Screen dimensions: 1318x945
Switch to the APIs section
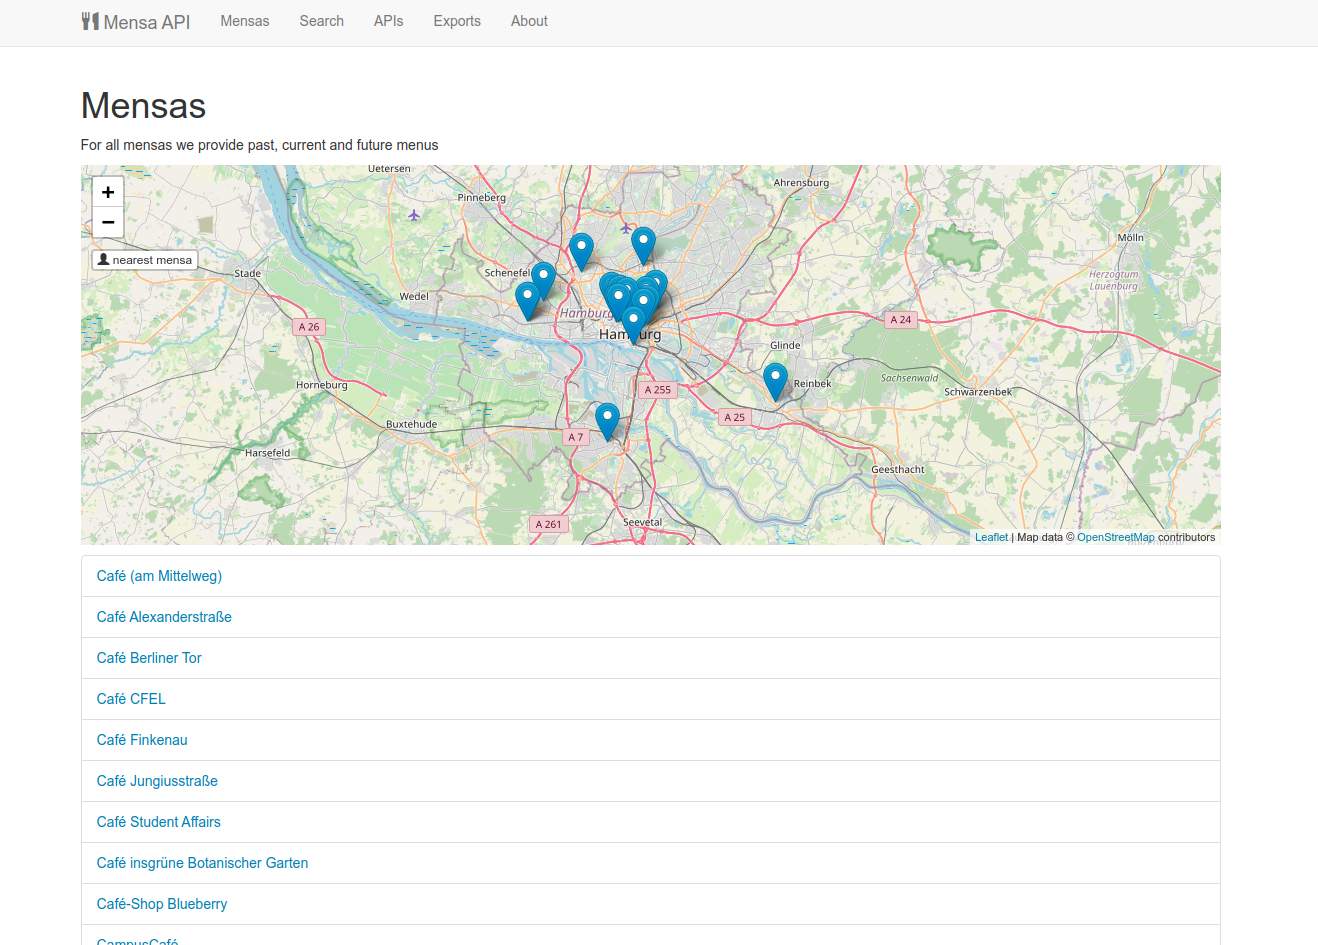click(388, 21)
